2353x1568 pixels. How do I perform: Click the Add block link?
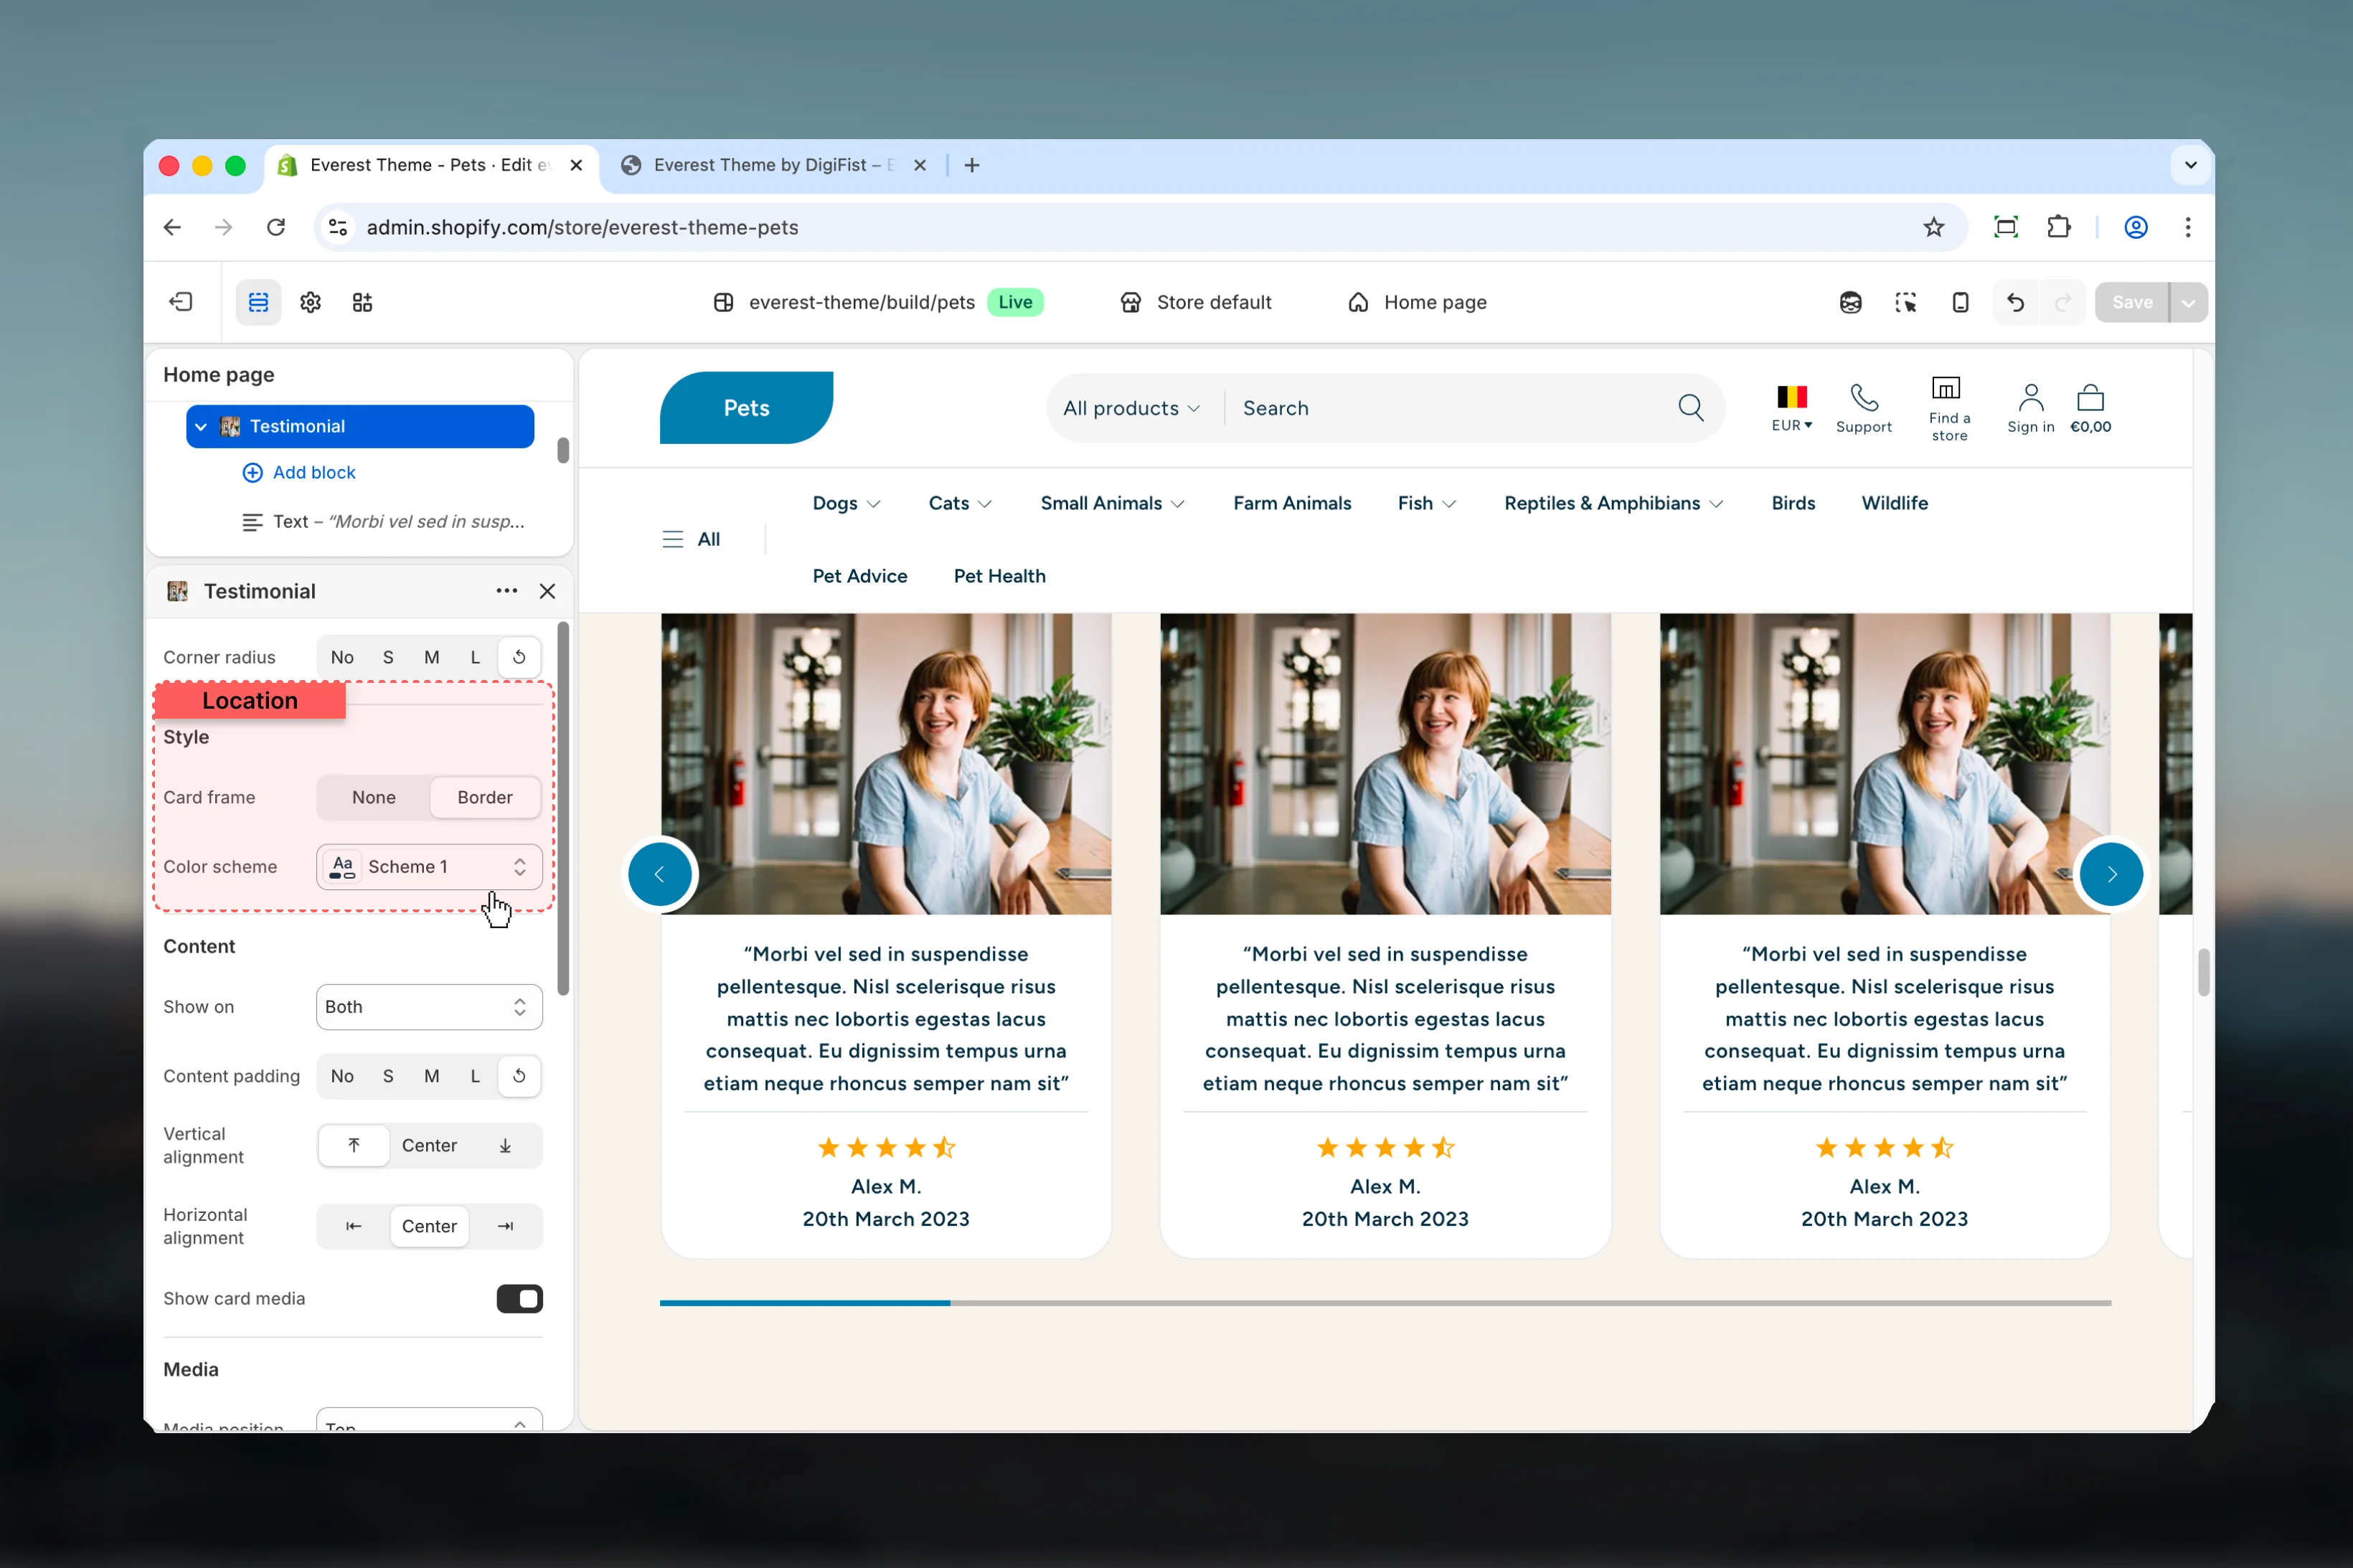[x=299, y=472]
